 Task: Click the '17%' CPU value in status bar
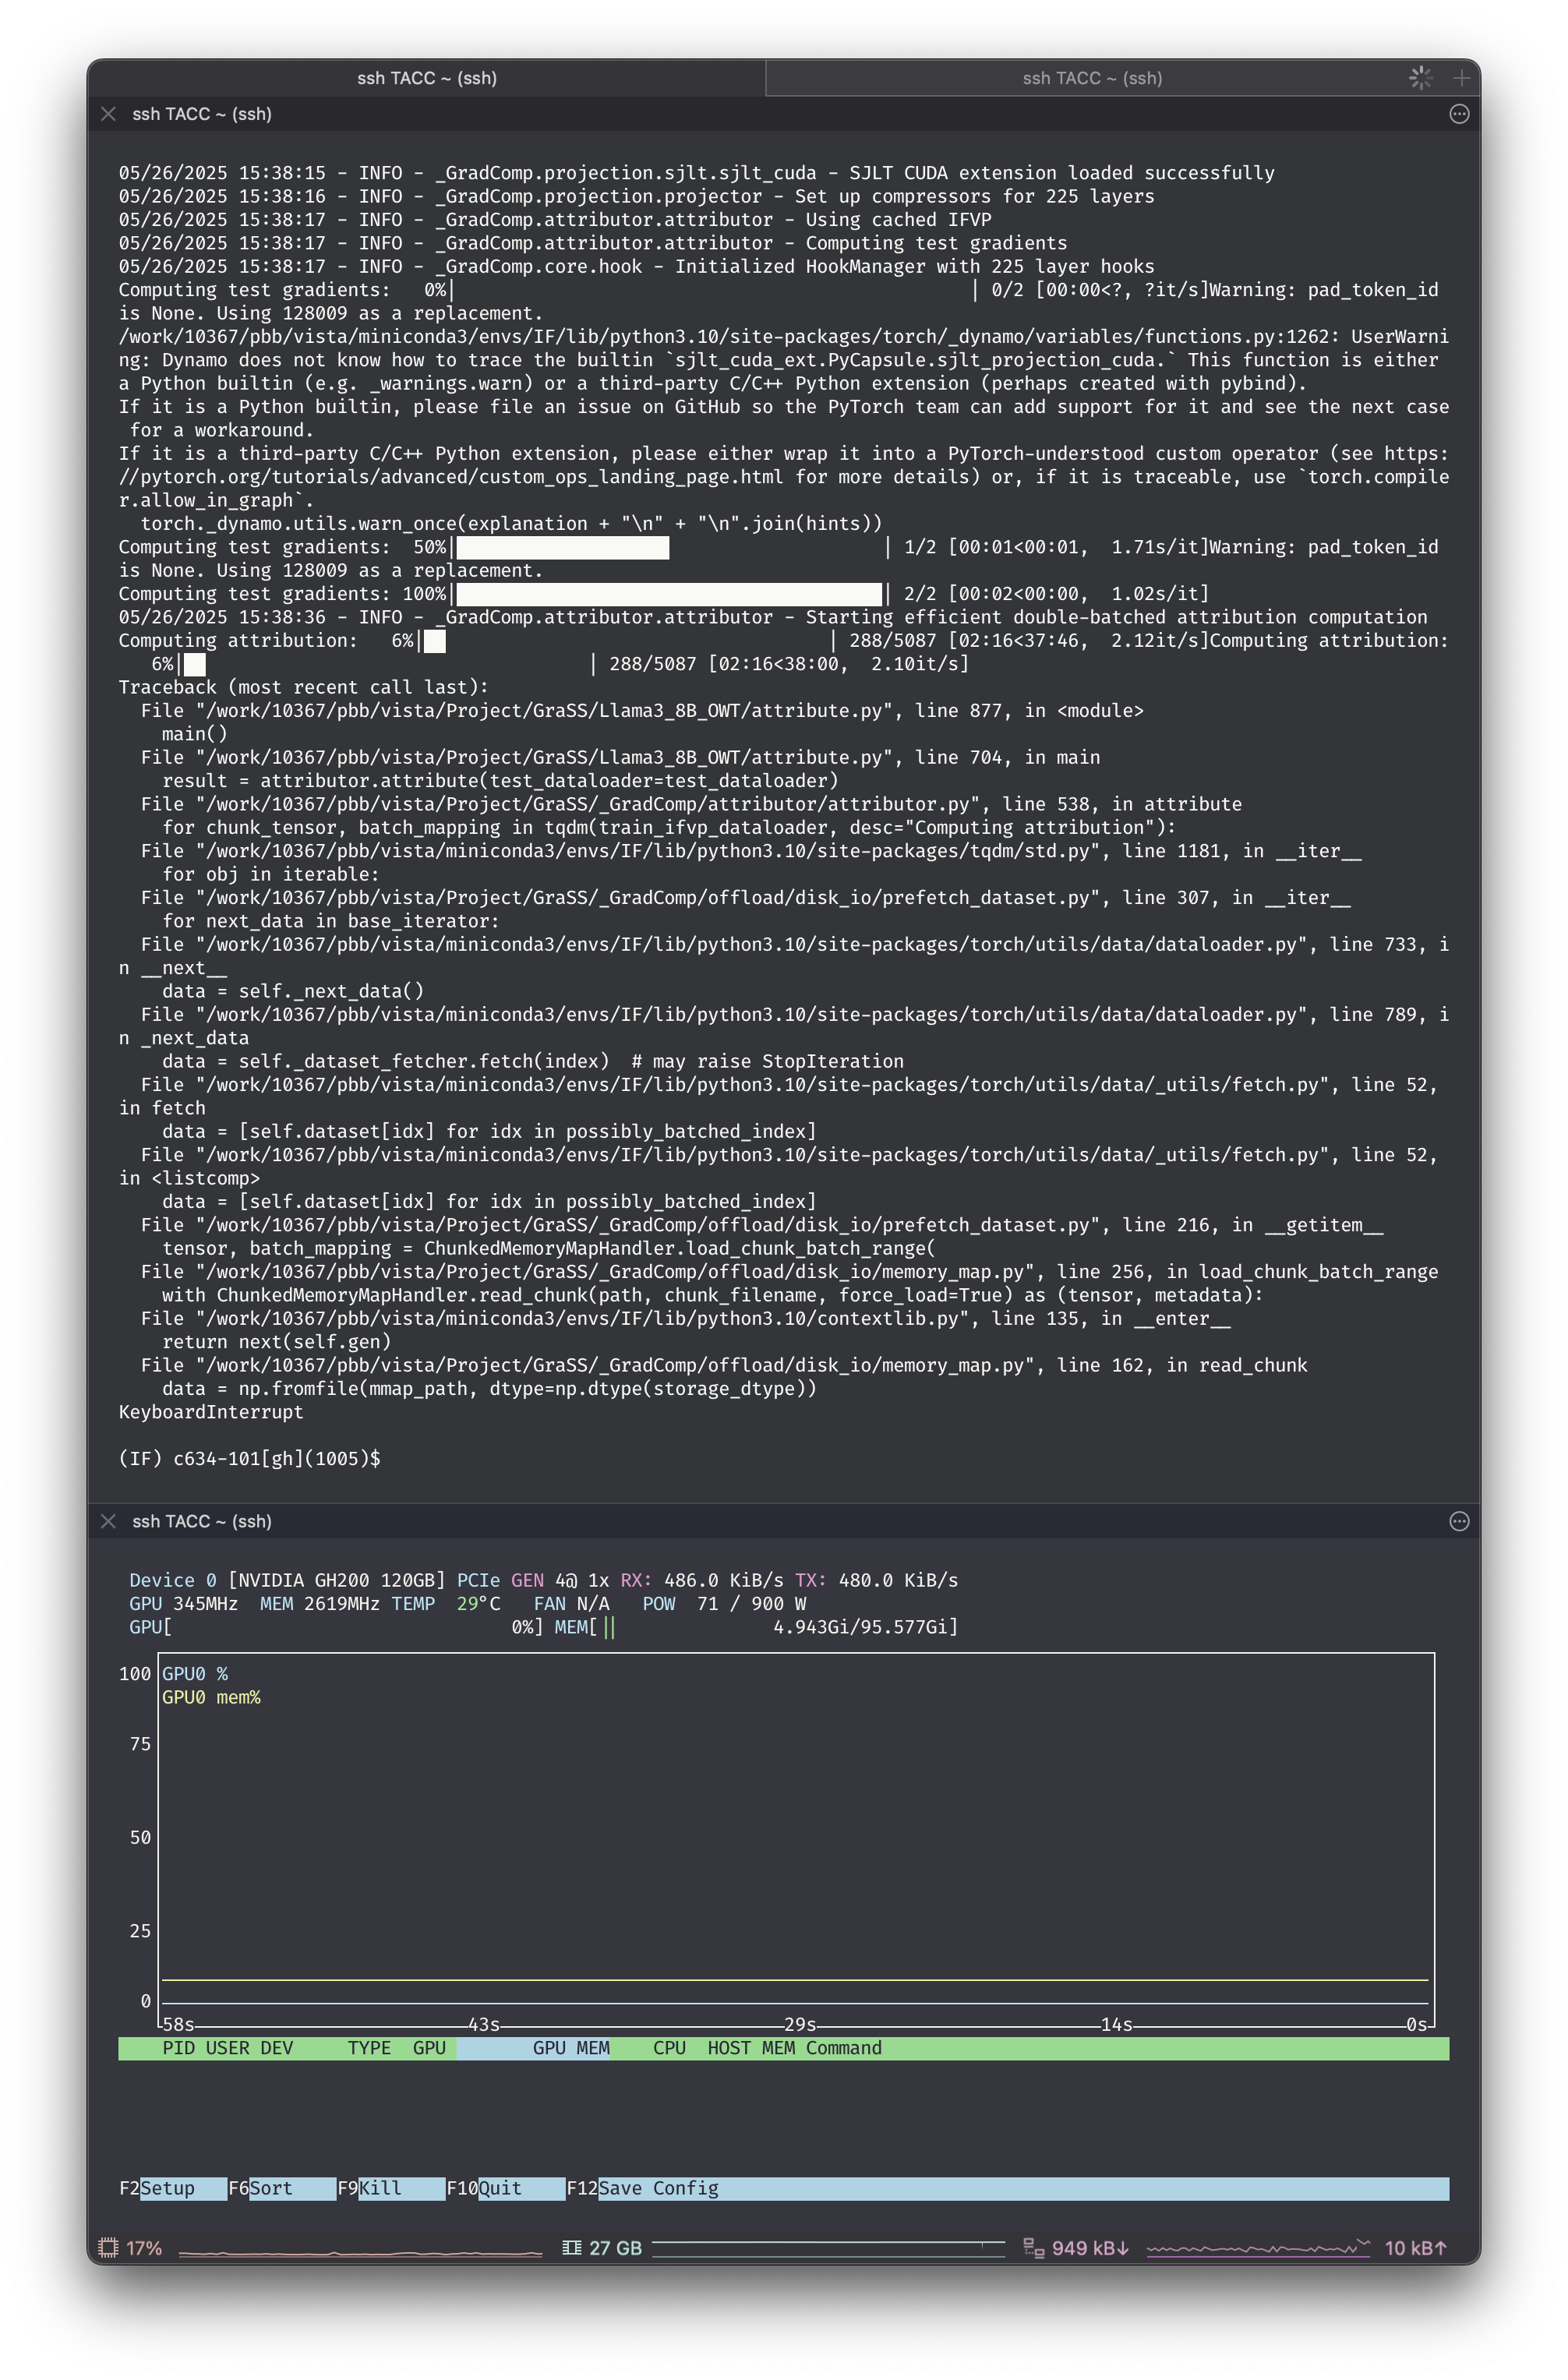click(x=144, y=2248)
